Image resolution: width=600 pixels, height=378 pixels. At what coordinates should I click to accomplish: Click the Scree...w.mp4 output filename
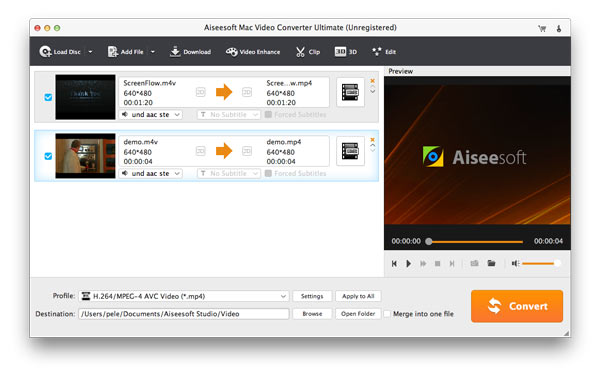pos(289,83)
